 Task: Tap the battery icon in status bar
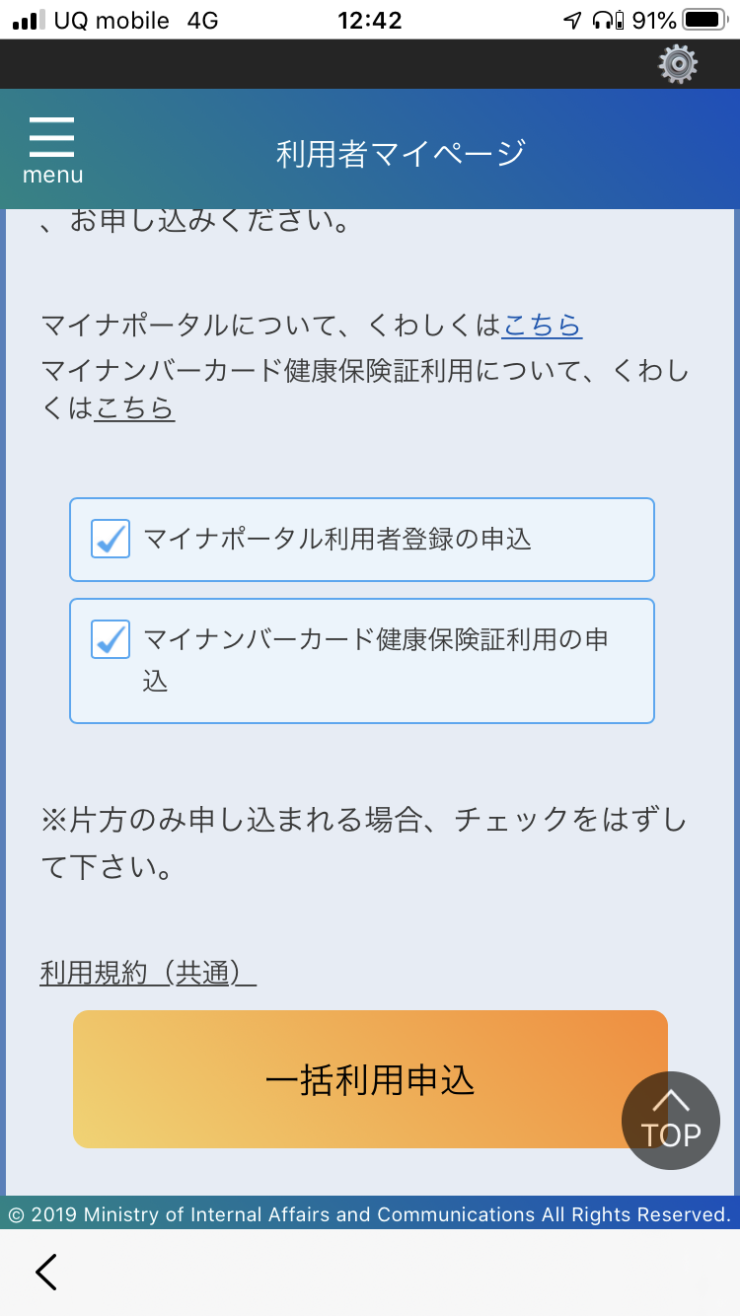[x=705, y=20]
